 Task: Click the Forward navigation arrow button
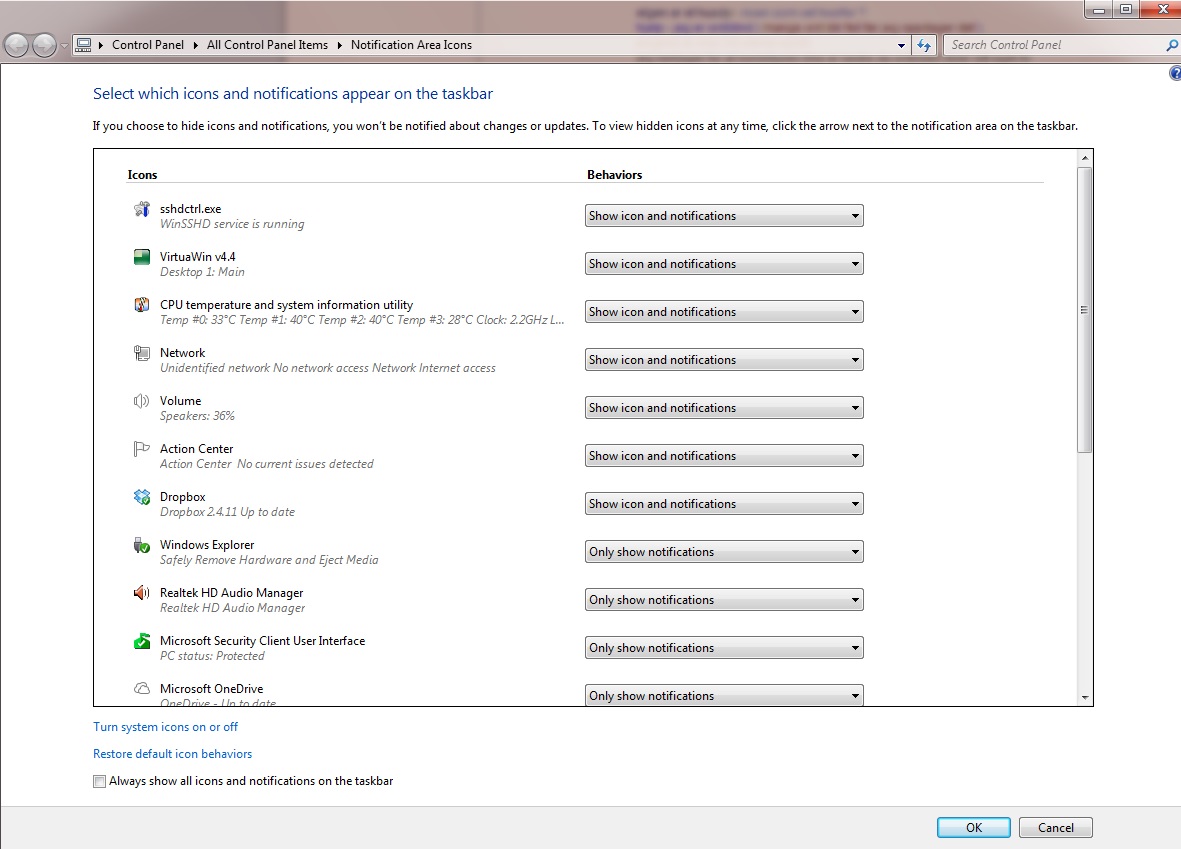(44, 45)
